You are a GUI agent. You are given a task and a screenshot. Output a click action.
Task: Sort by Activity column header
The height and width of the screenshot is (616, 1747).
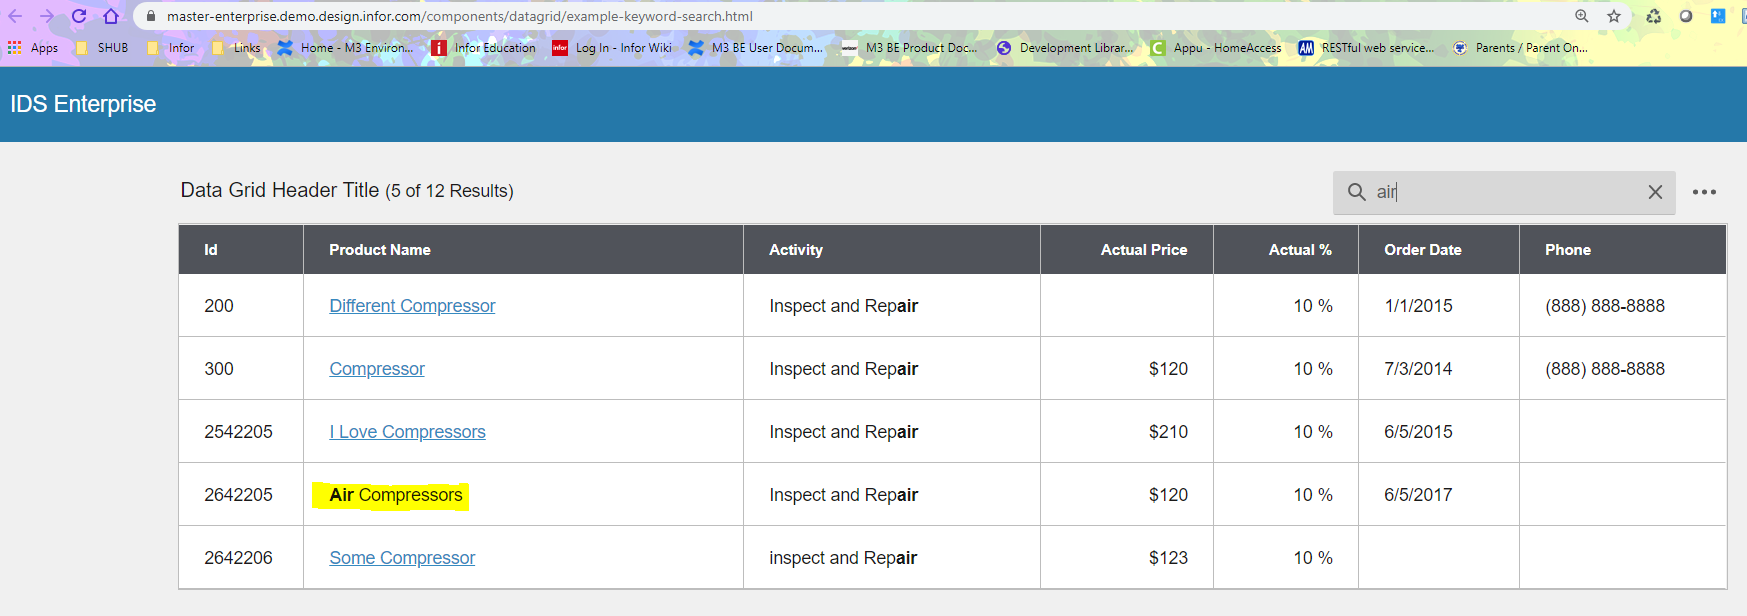tap(892, 250)
